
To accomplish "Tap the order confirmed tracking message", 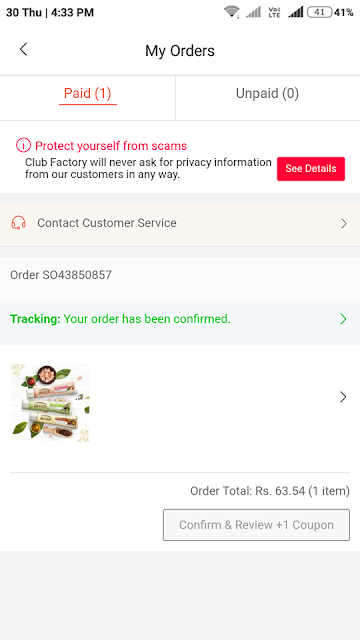I will point(120,319).
